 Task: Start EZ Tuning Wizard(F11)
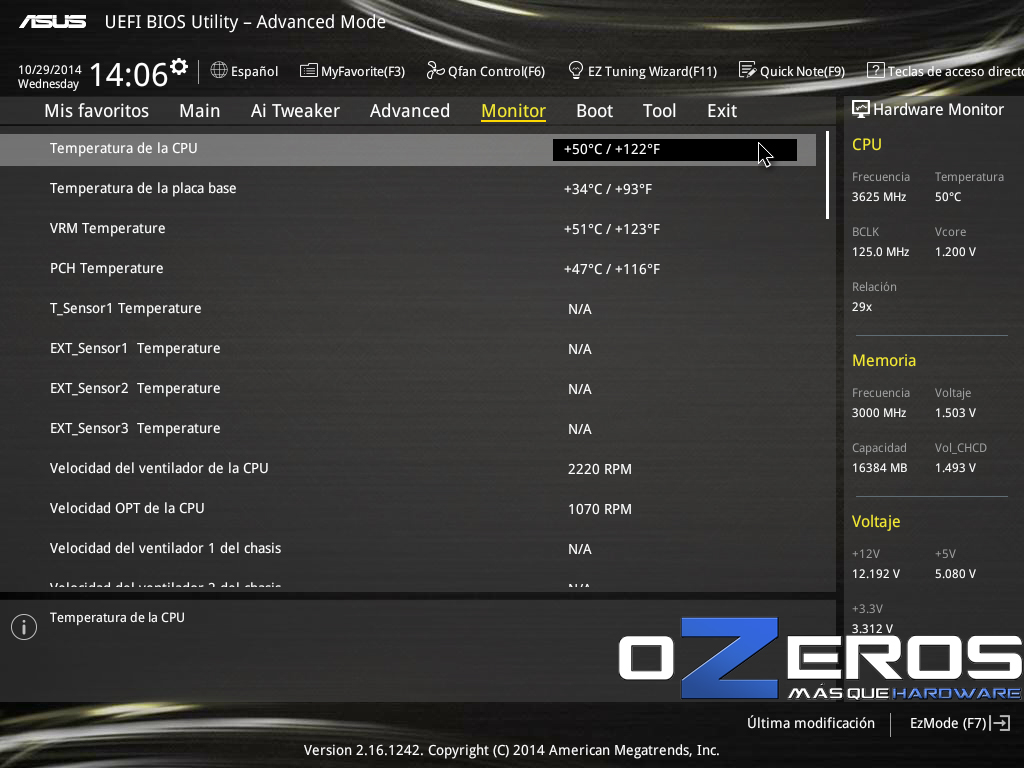[x=643, y=71]
